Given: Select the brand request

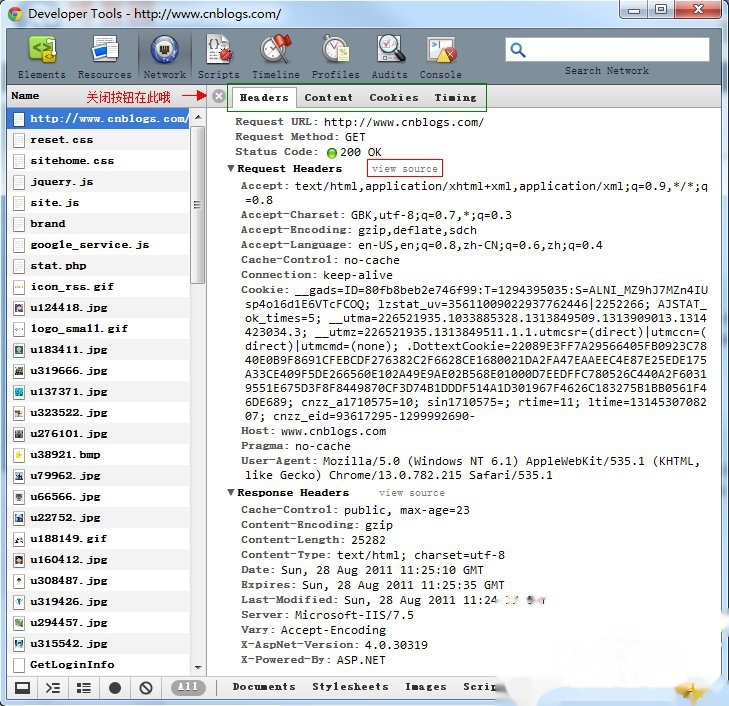Looking at the screenshot, I should tap(99, 224).
